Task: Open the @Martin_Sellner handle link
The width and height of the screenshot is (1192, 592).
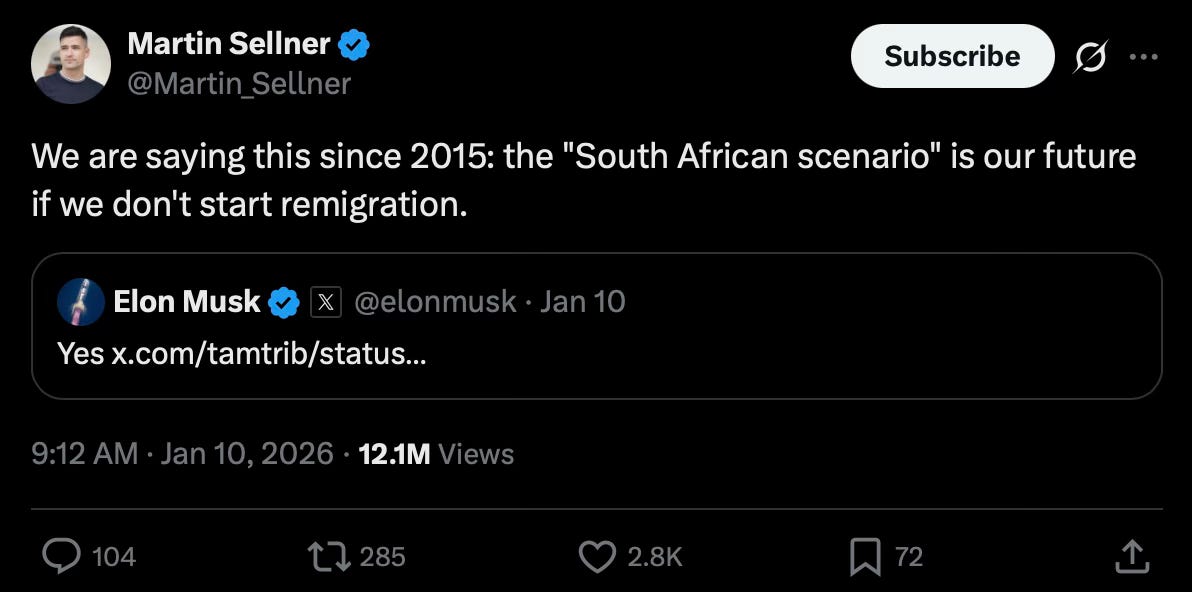Action: click(239, 83)
